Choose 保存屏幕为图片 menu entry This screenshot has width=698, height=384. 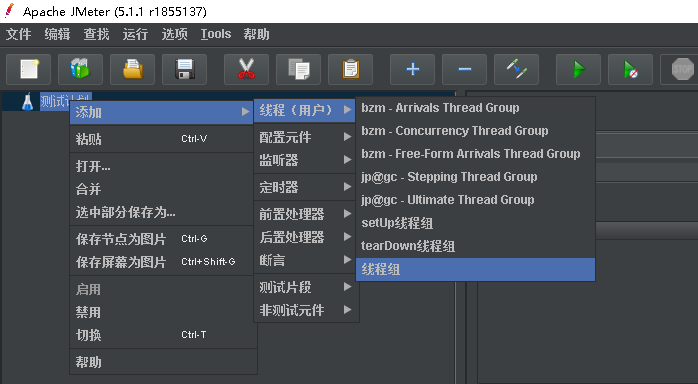162,263
